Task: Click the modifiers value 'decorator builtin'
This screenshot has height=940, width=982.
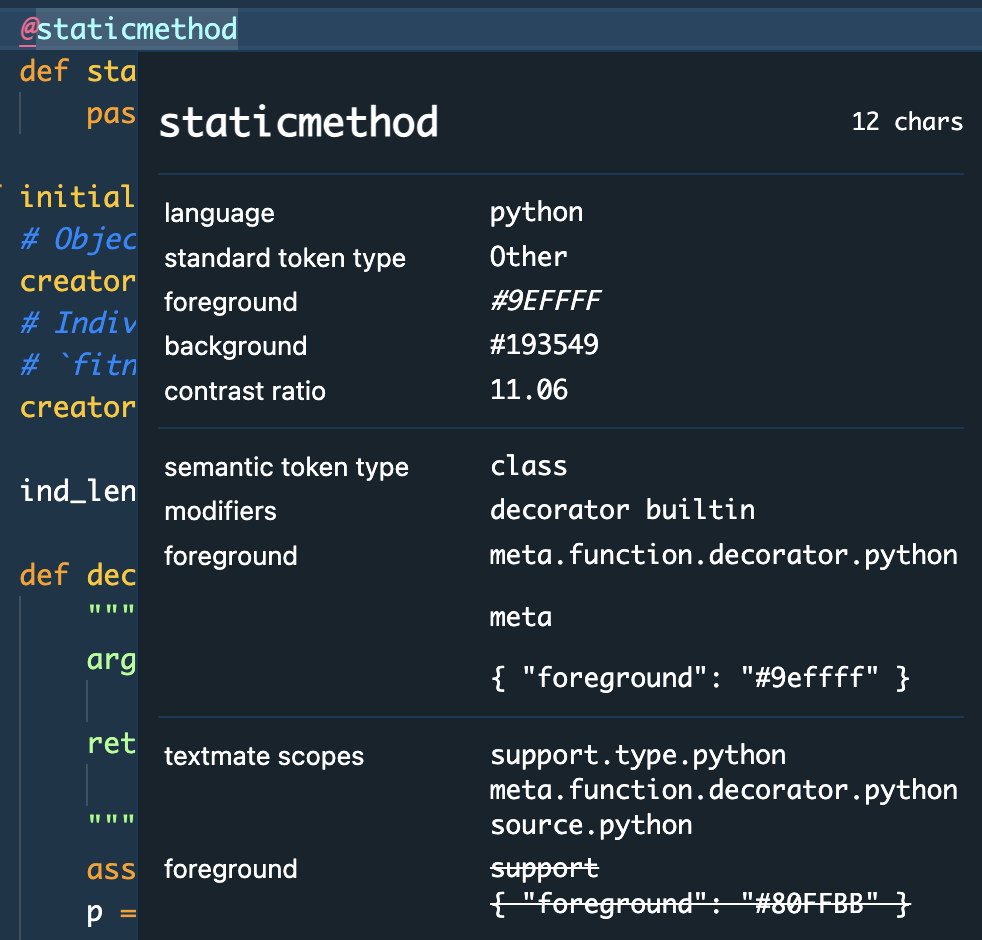Action: tap(623, 510)
